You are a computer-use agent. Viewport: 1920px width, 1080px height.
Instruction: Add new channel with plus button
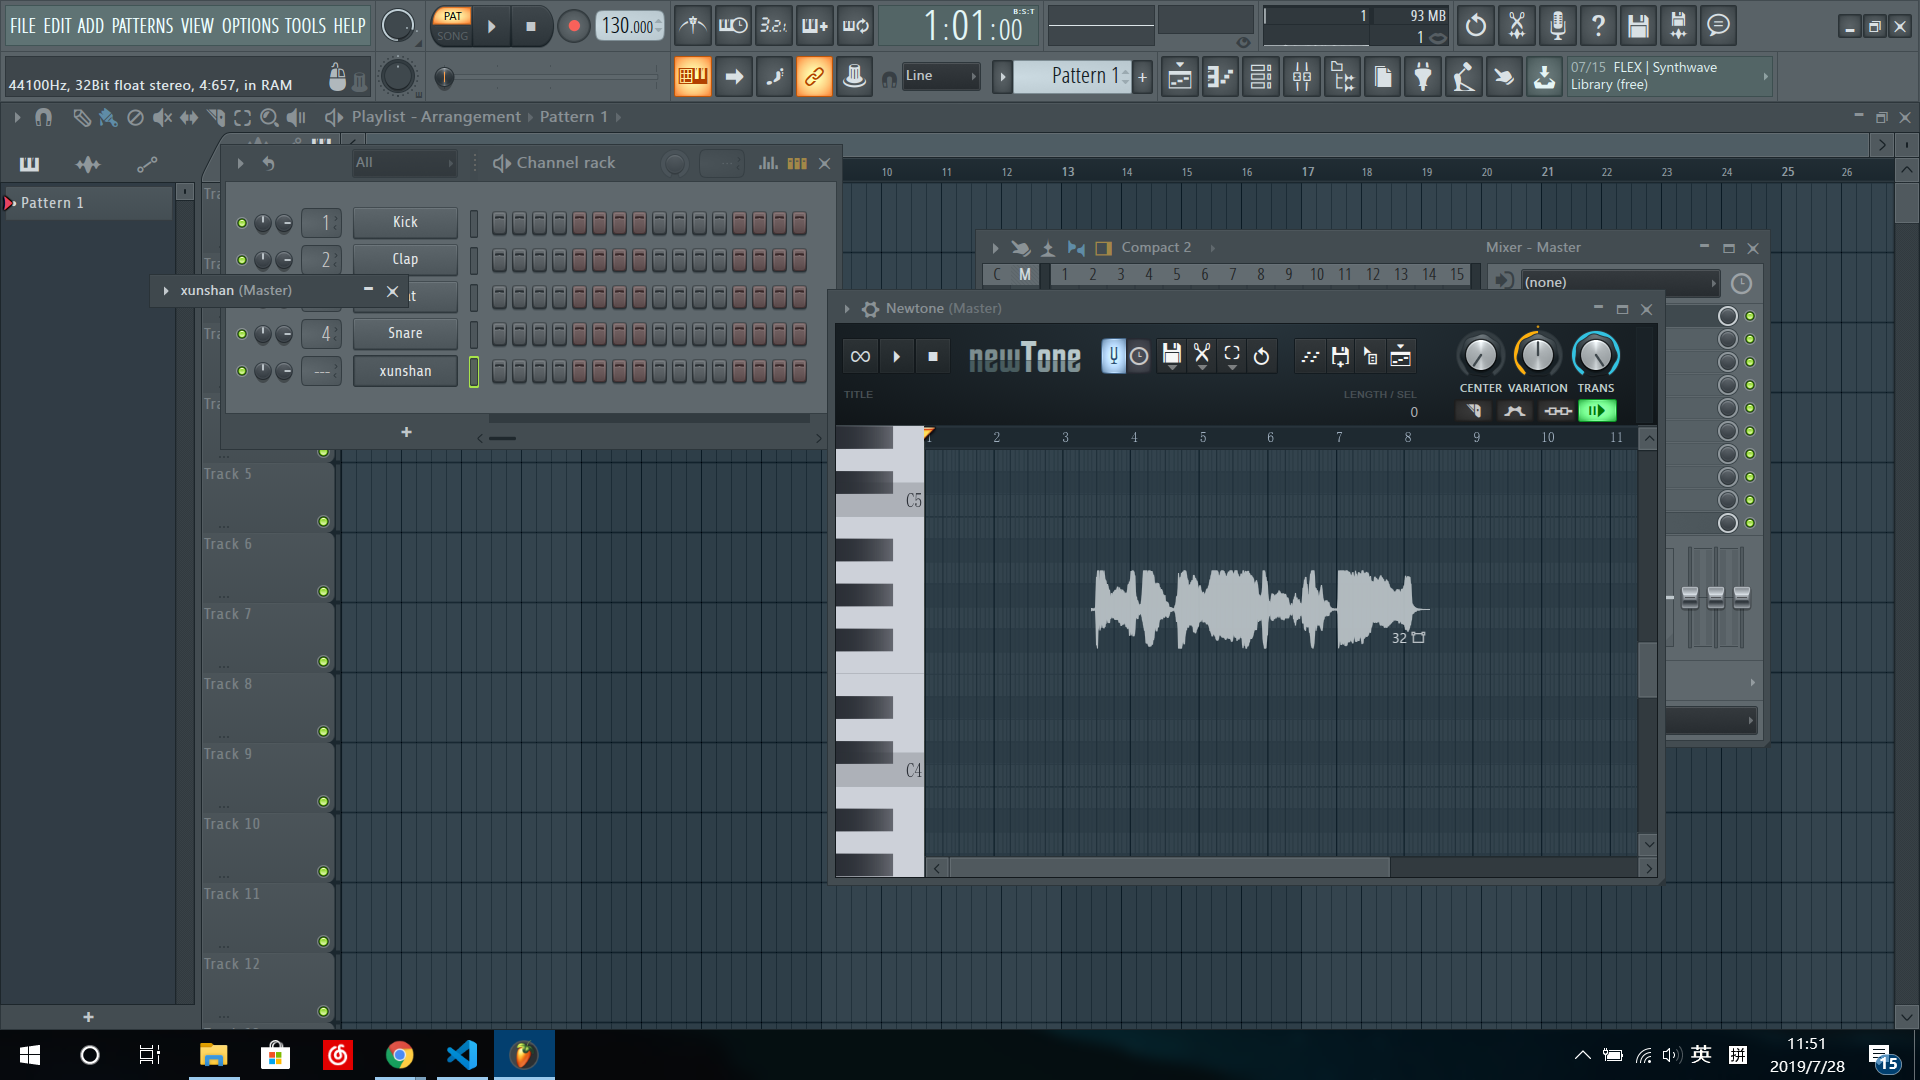click(406, 432)
